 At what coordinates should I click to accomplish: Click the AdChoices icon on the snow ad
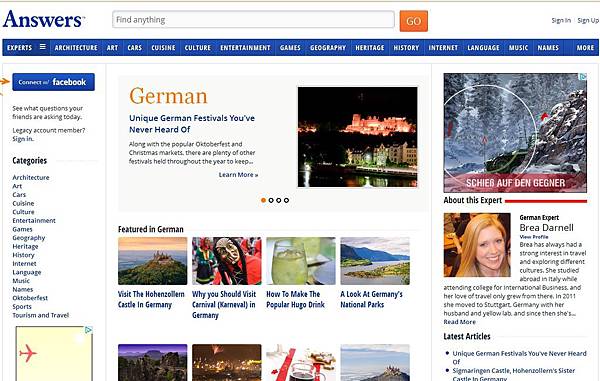(582, 77)
